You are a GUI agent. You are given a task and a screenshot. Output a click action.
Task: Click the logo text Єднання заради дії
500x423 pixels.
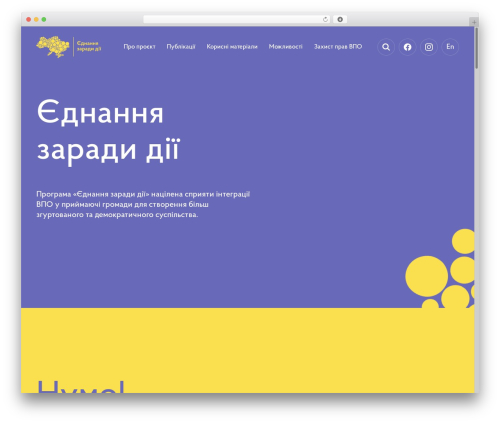pos(89,46)
